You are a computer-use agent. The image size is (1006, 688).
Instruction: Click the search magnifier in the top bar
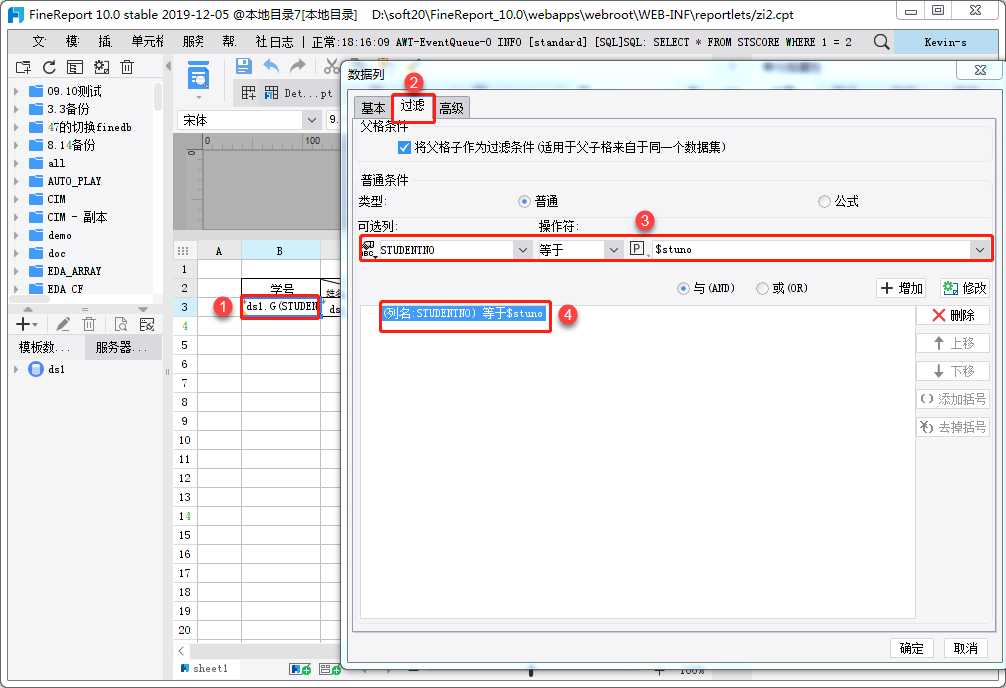[882, 42]
